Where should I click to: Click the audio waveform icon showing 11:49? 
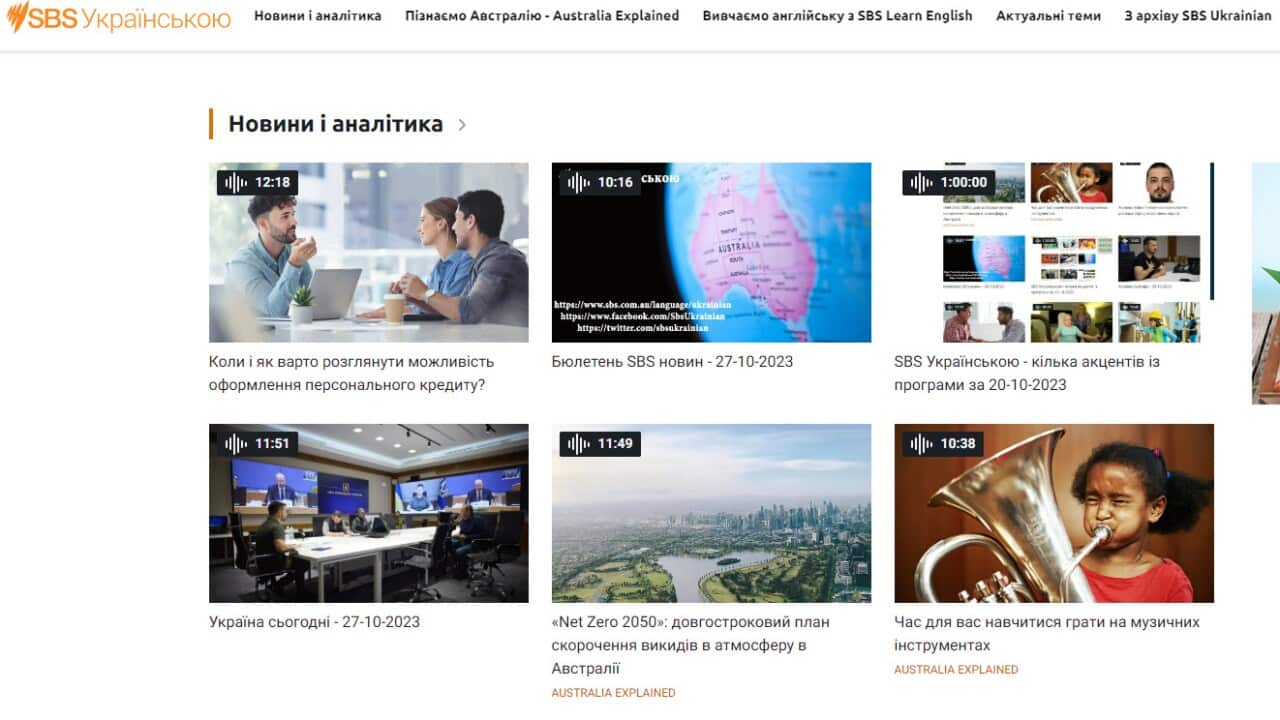point(579,443)
